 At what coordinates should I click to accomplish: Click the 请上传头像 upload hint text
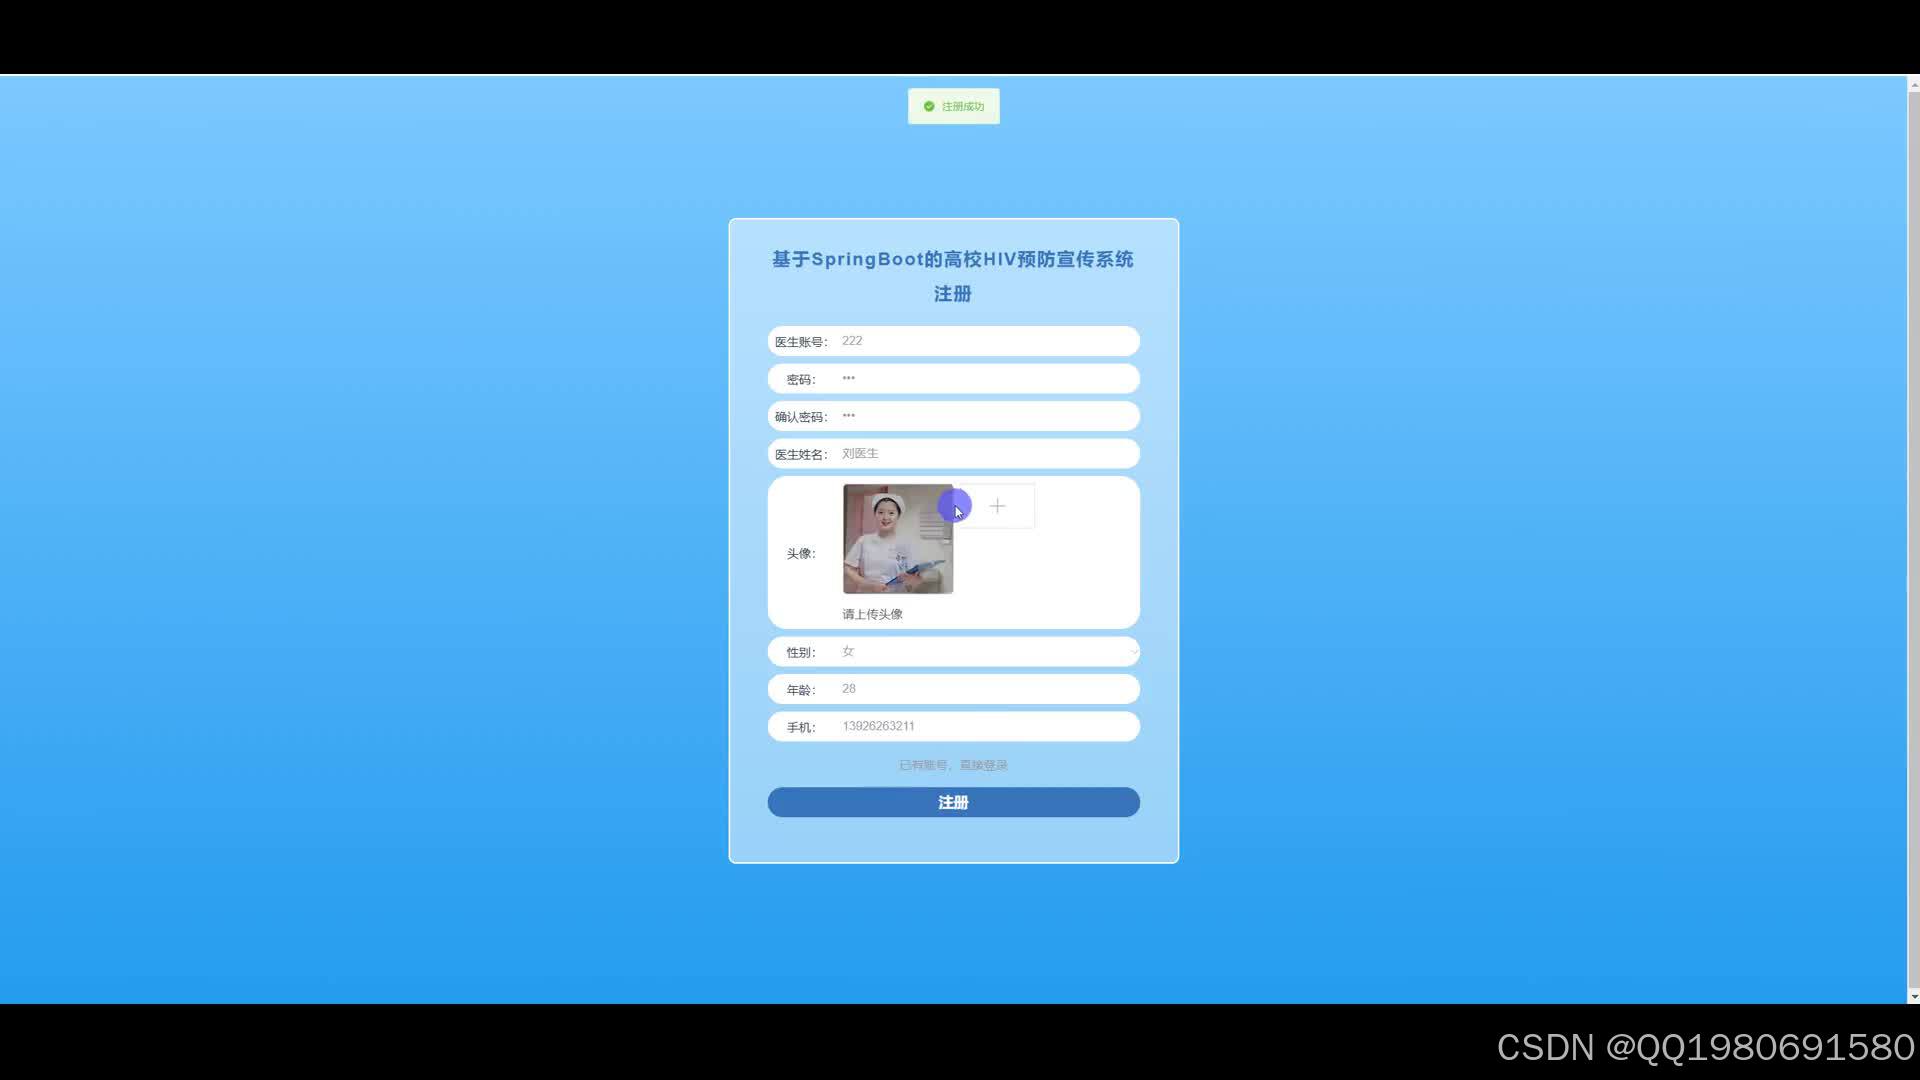click(x=871, y=614)
